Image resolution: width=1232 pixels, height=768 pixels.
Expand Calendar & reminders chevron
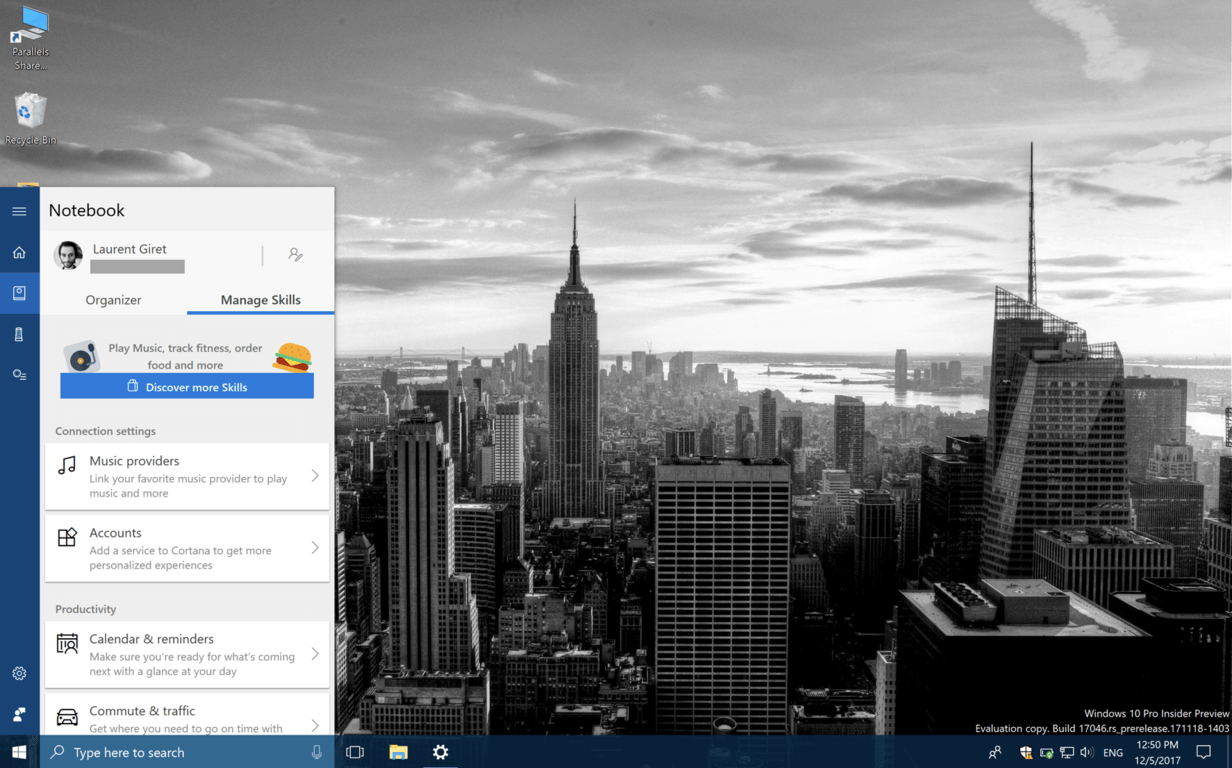[x=315, y=654]
